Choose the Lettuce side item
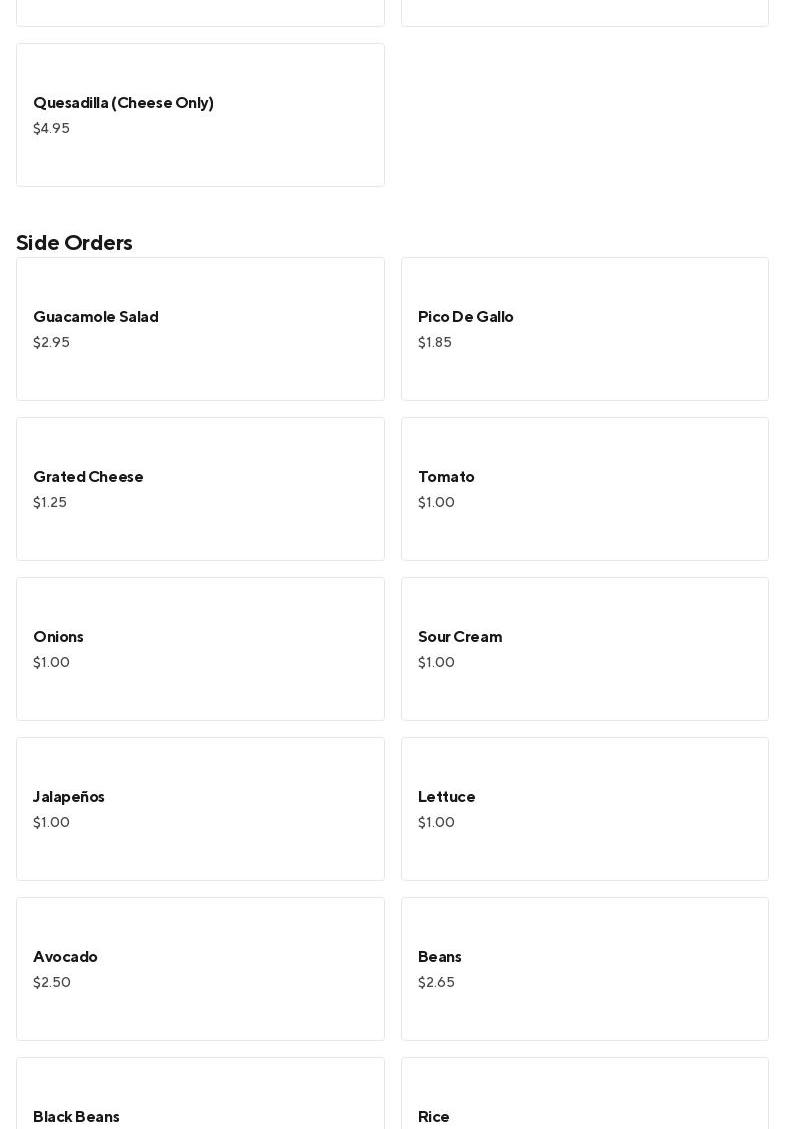This screenshot has height=1129, width=785. click(x=584, y=809)
